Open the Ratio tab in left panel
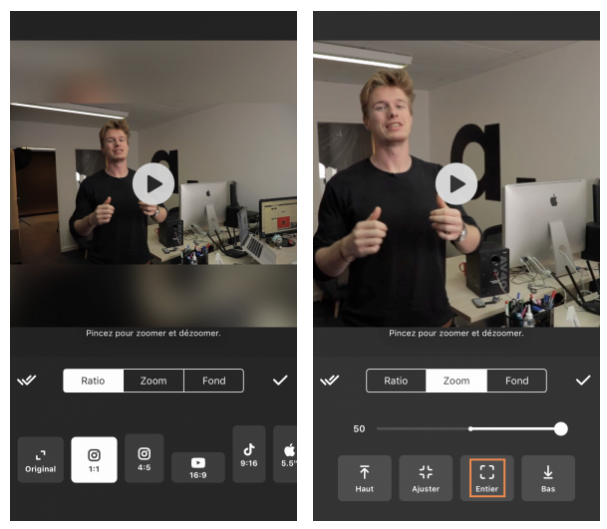The height and width of the screenshot is (529, 607). click(93, 381)
